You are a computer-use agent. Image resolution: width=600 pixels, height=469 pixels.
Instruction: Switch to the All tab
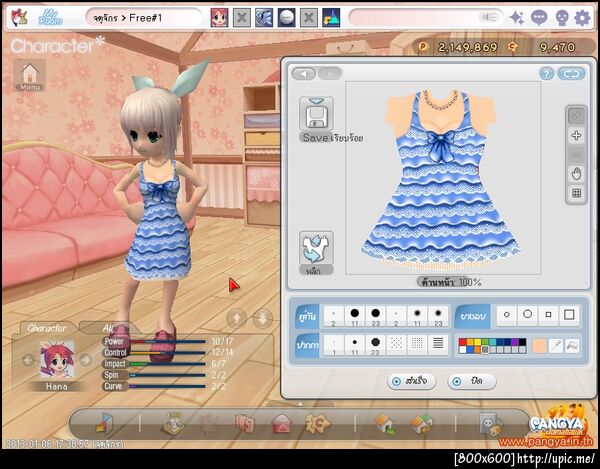(108, 328)
